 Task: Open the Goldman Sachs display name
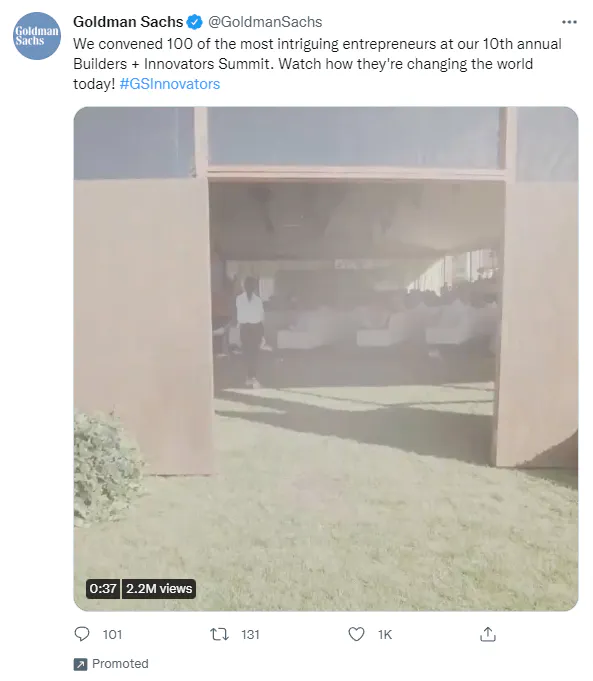[128, 22]
